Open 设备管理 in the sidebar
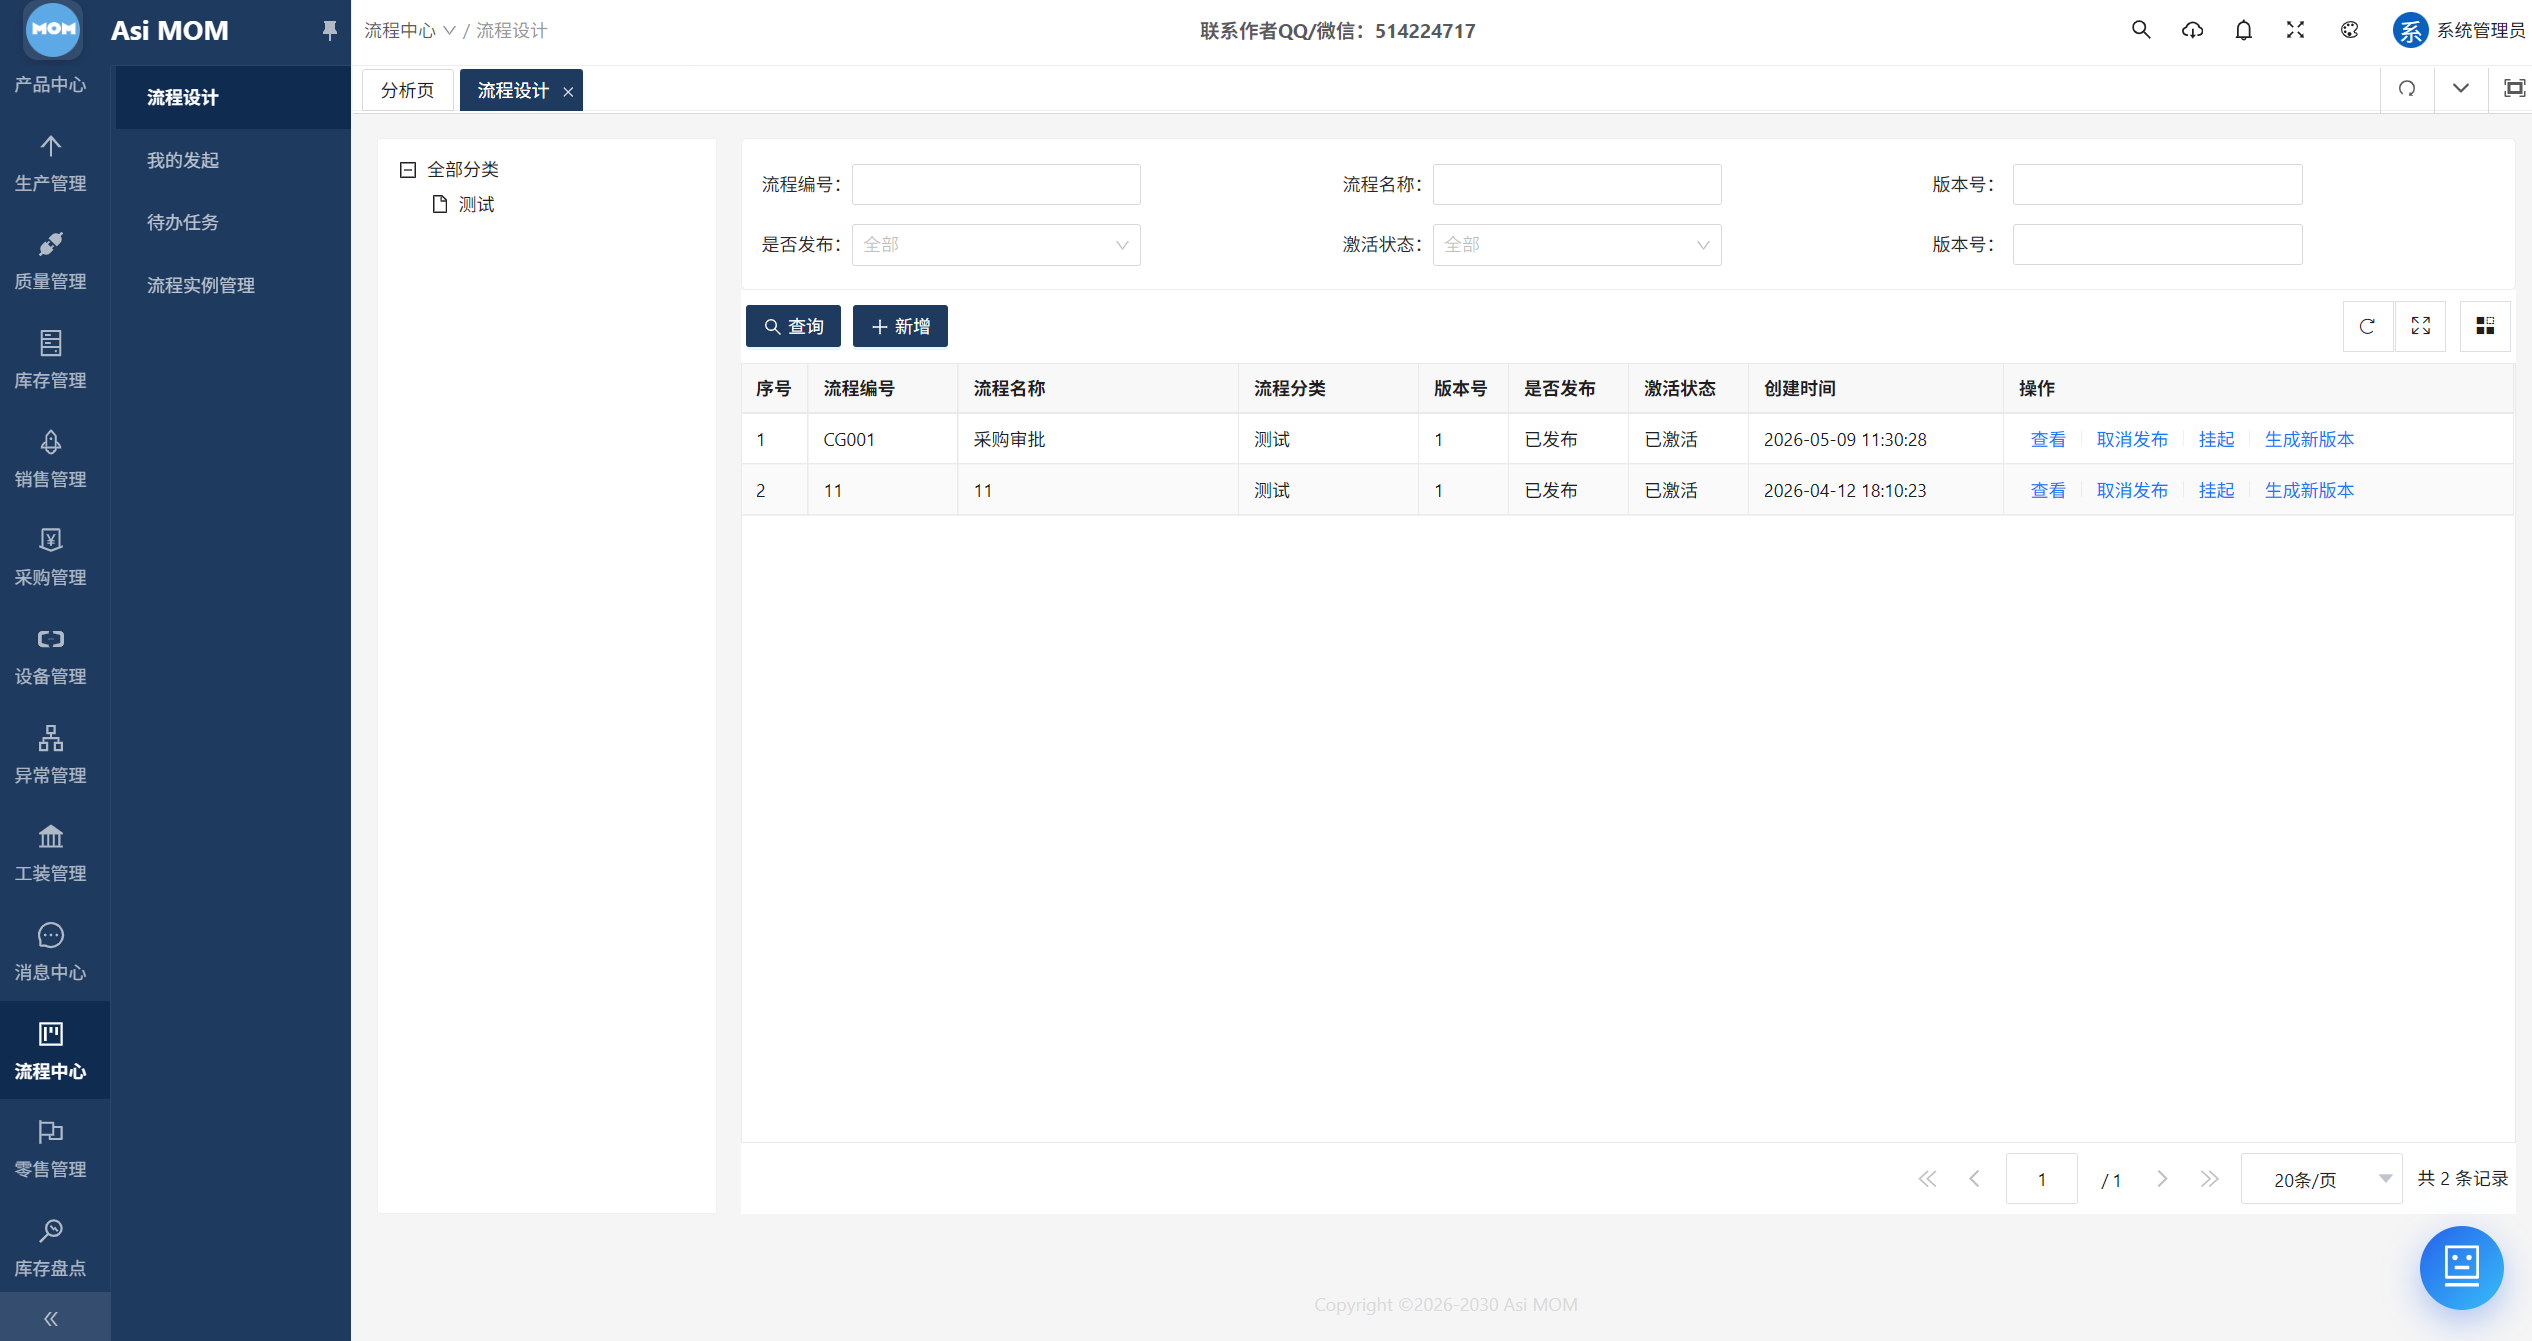The width and height of the screenshot is (2532, 1341). point(50,656)
